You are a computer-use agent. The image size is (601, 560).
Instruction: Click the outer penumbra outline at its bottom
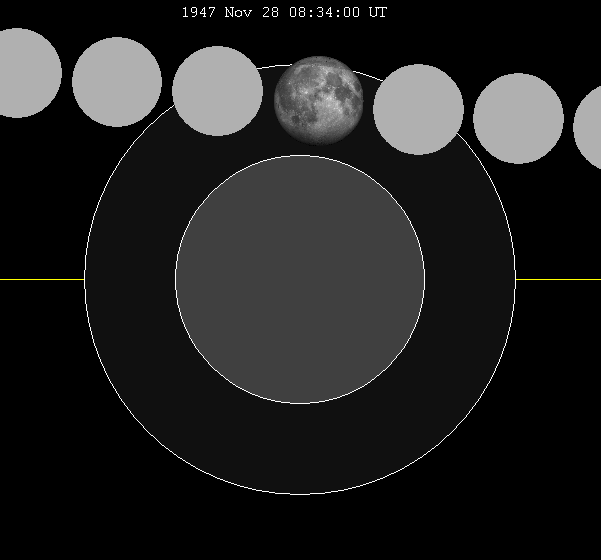tap(300, 494)
